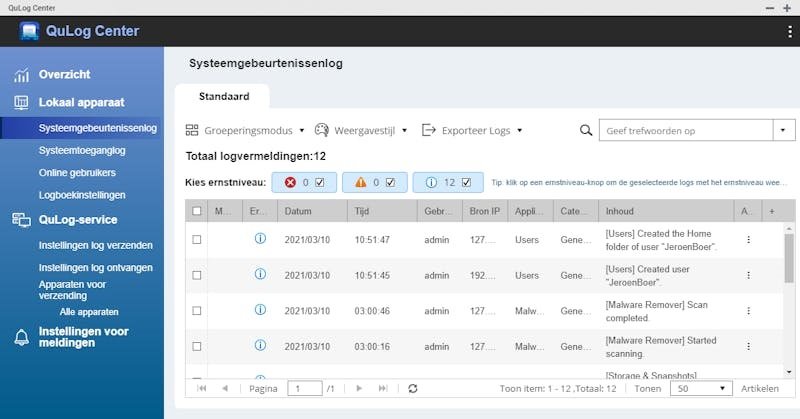This screenshot has width=800, height=419.
Task: Open actions menu for Scan completed row
Action: coord(748,311)
